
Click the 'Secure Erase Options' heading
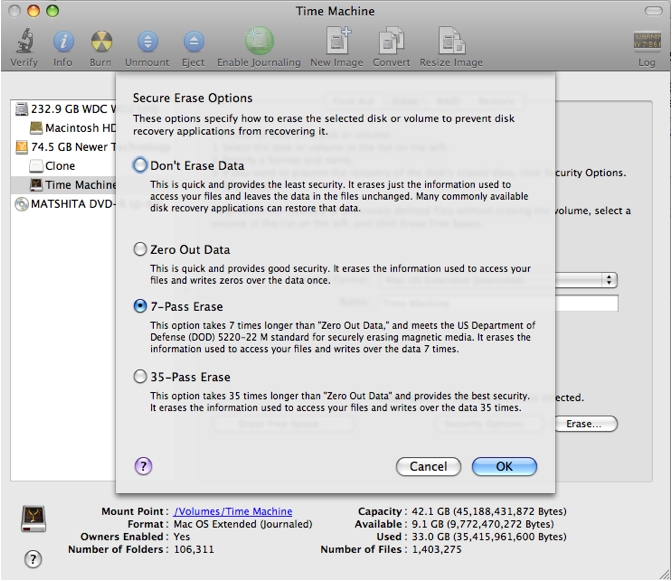tap(193, 98)
